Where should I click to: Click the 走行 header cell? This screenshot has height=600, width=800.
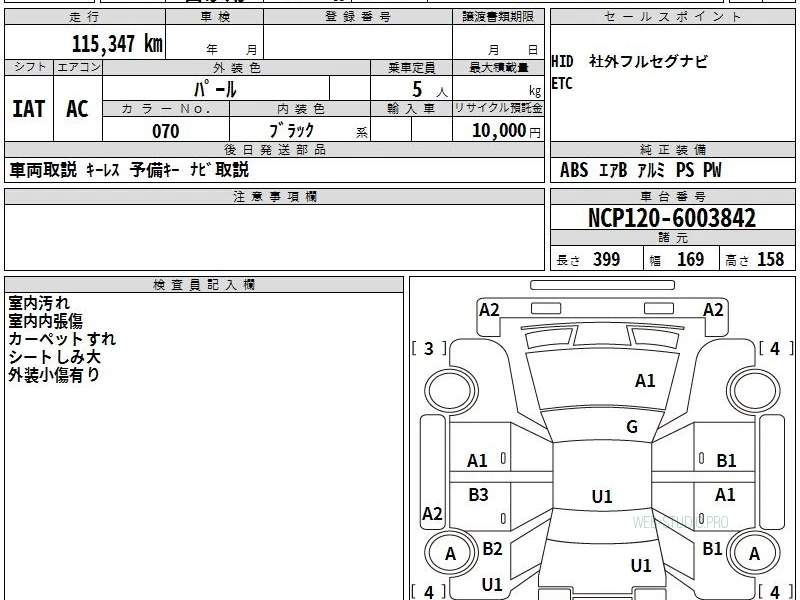tap(85, 17)
